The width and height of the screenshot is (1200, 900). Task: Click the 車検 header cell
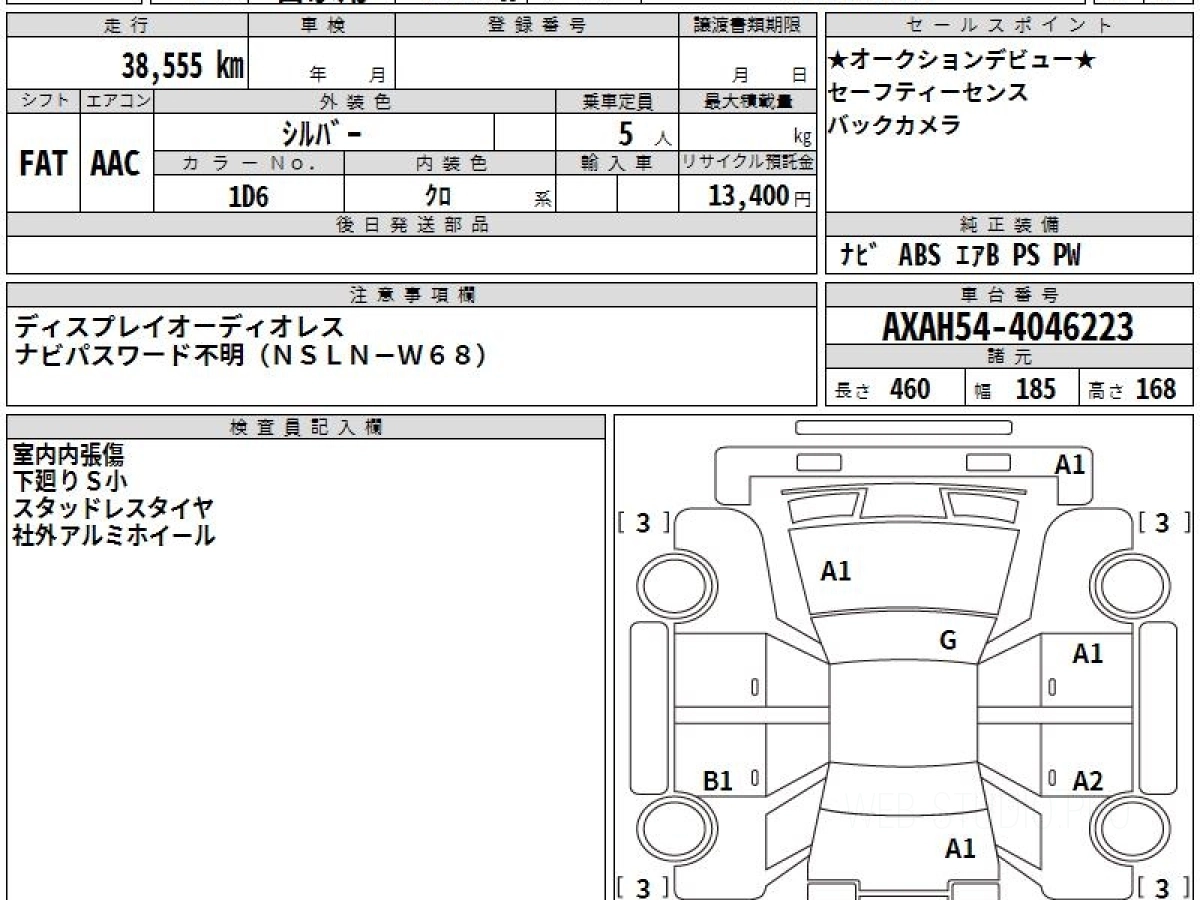322,26
